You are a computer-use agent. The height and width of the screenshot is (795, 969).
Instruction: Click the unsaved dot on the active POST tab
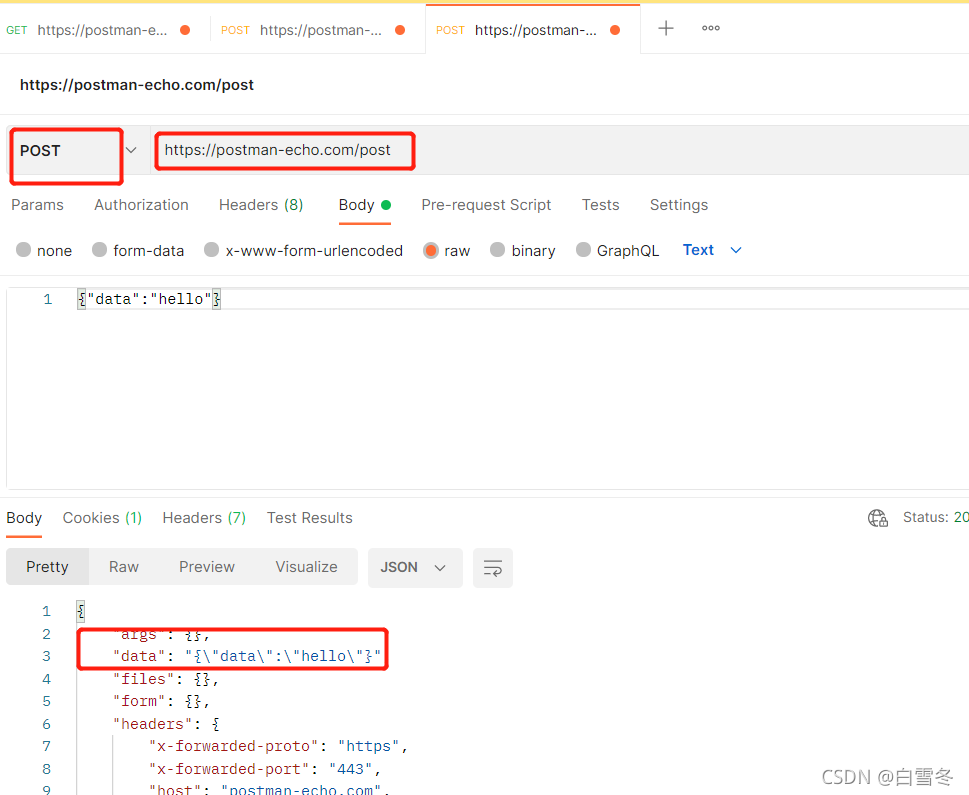pyautogui.click(x=615, y=30)
